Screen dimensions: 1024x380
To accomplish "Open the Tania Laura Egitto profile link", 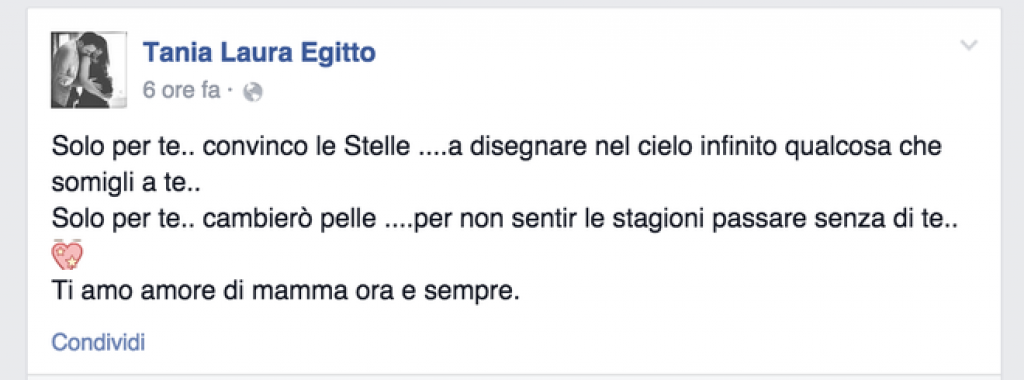I will 259,52.
